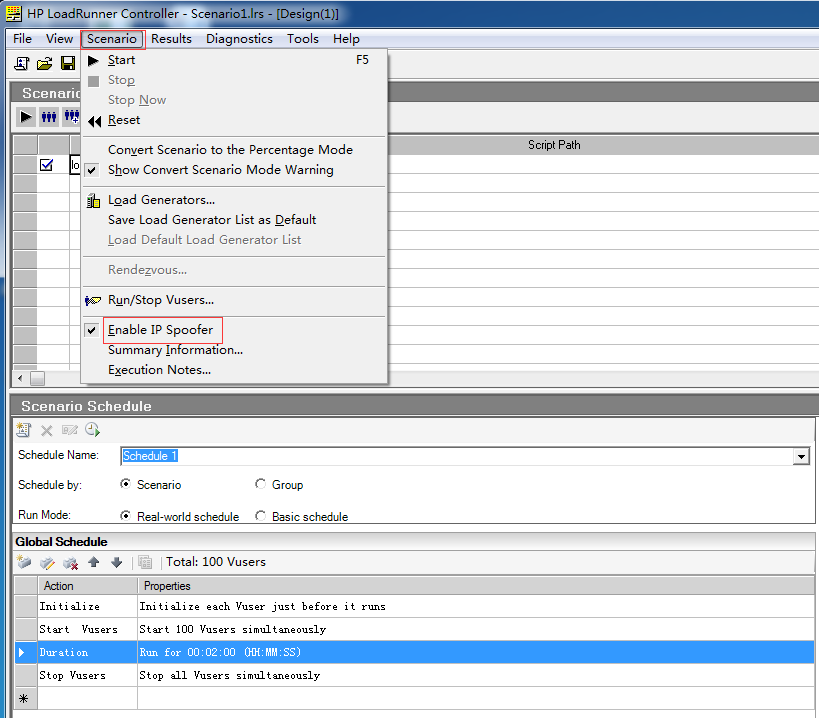
Task: Click the Move Action Up arrow icon
Action: point(93,562)
